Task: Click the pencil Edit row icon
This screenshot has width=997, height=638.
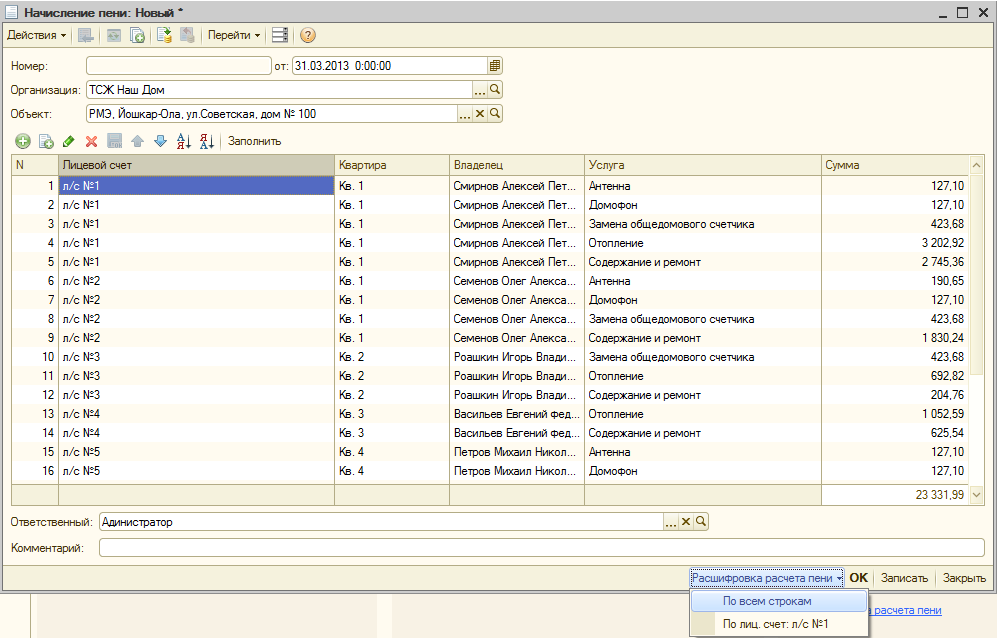Action: pyautogui.click(x=68, y=141)
